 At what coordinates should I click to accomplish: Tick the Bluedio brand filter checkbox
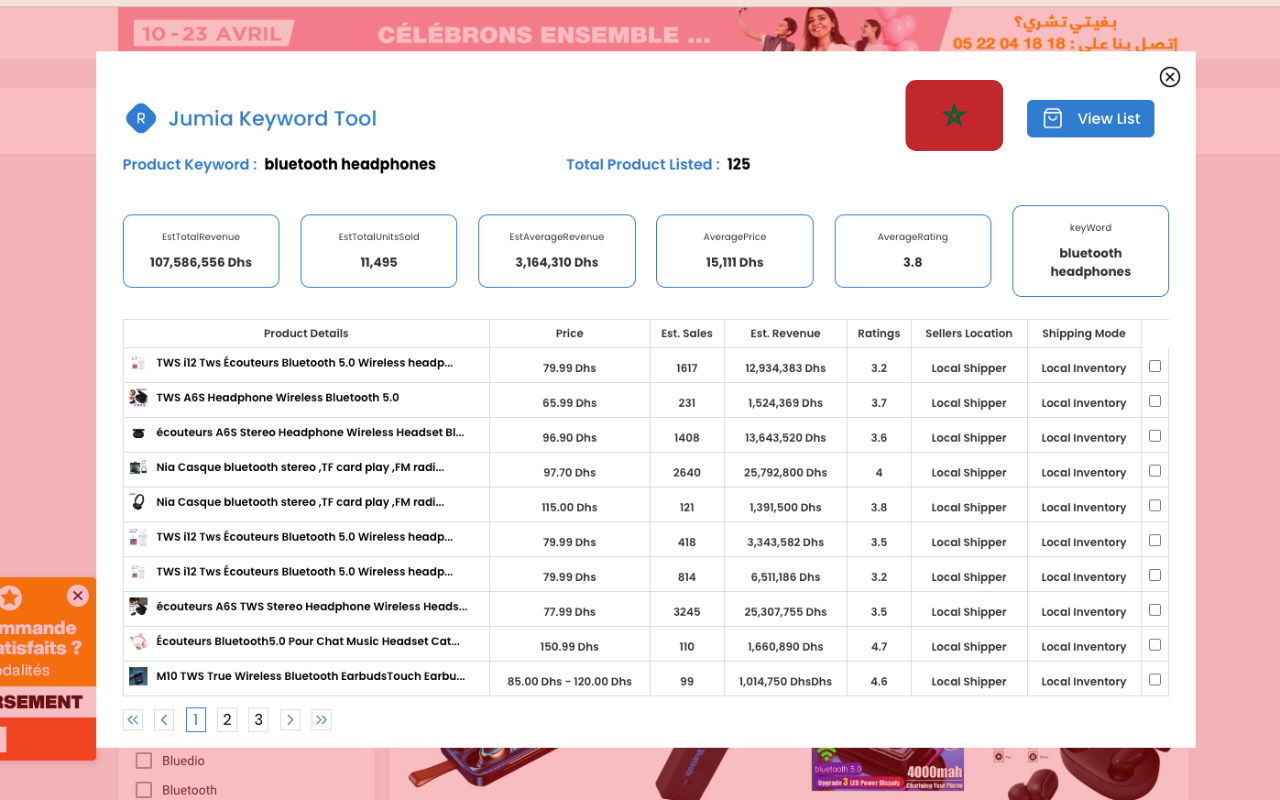tap(144, 761)
